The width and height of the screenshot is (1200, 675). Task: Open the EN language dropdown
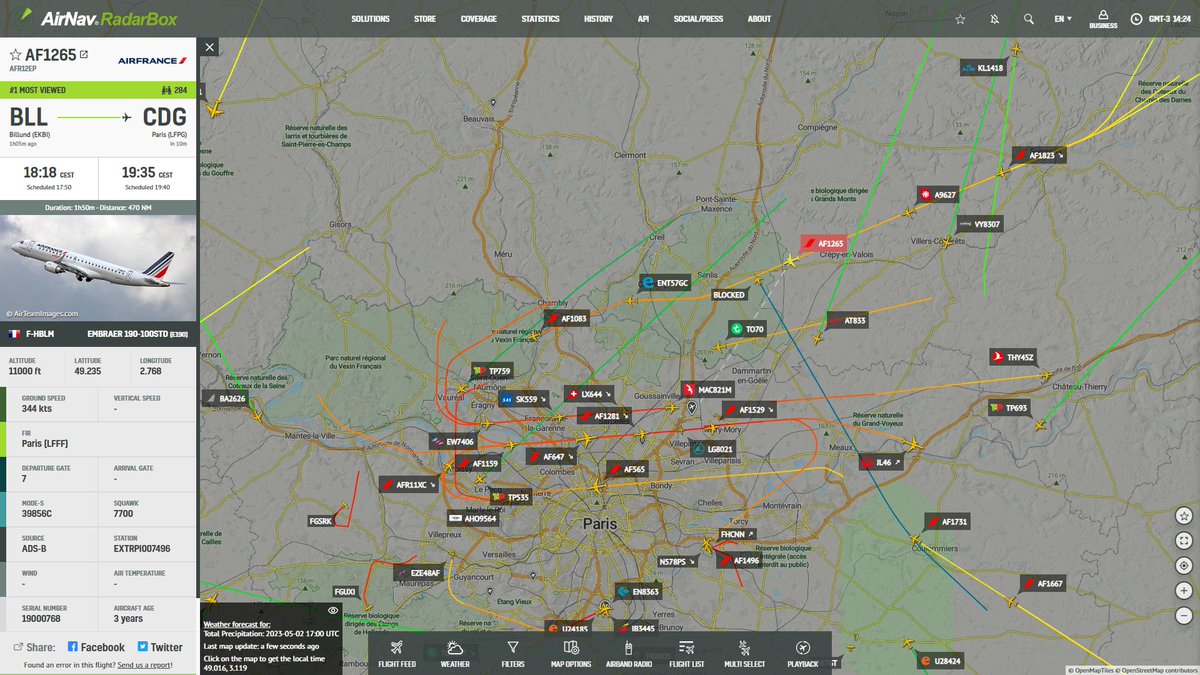(1062, 19)
